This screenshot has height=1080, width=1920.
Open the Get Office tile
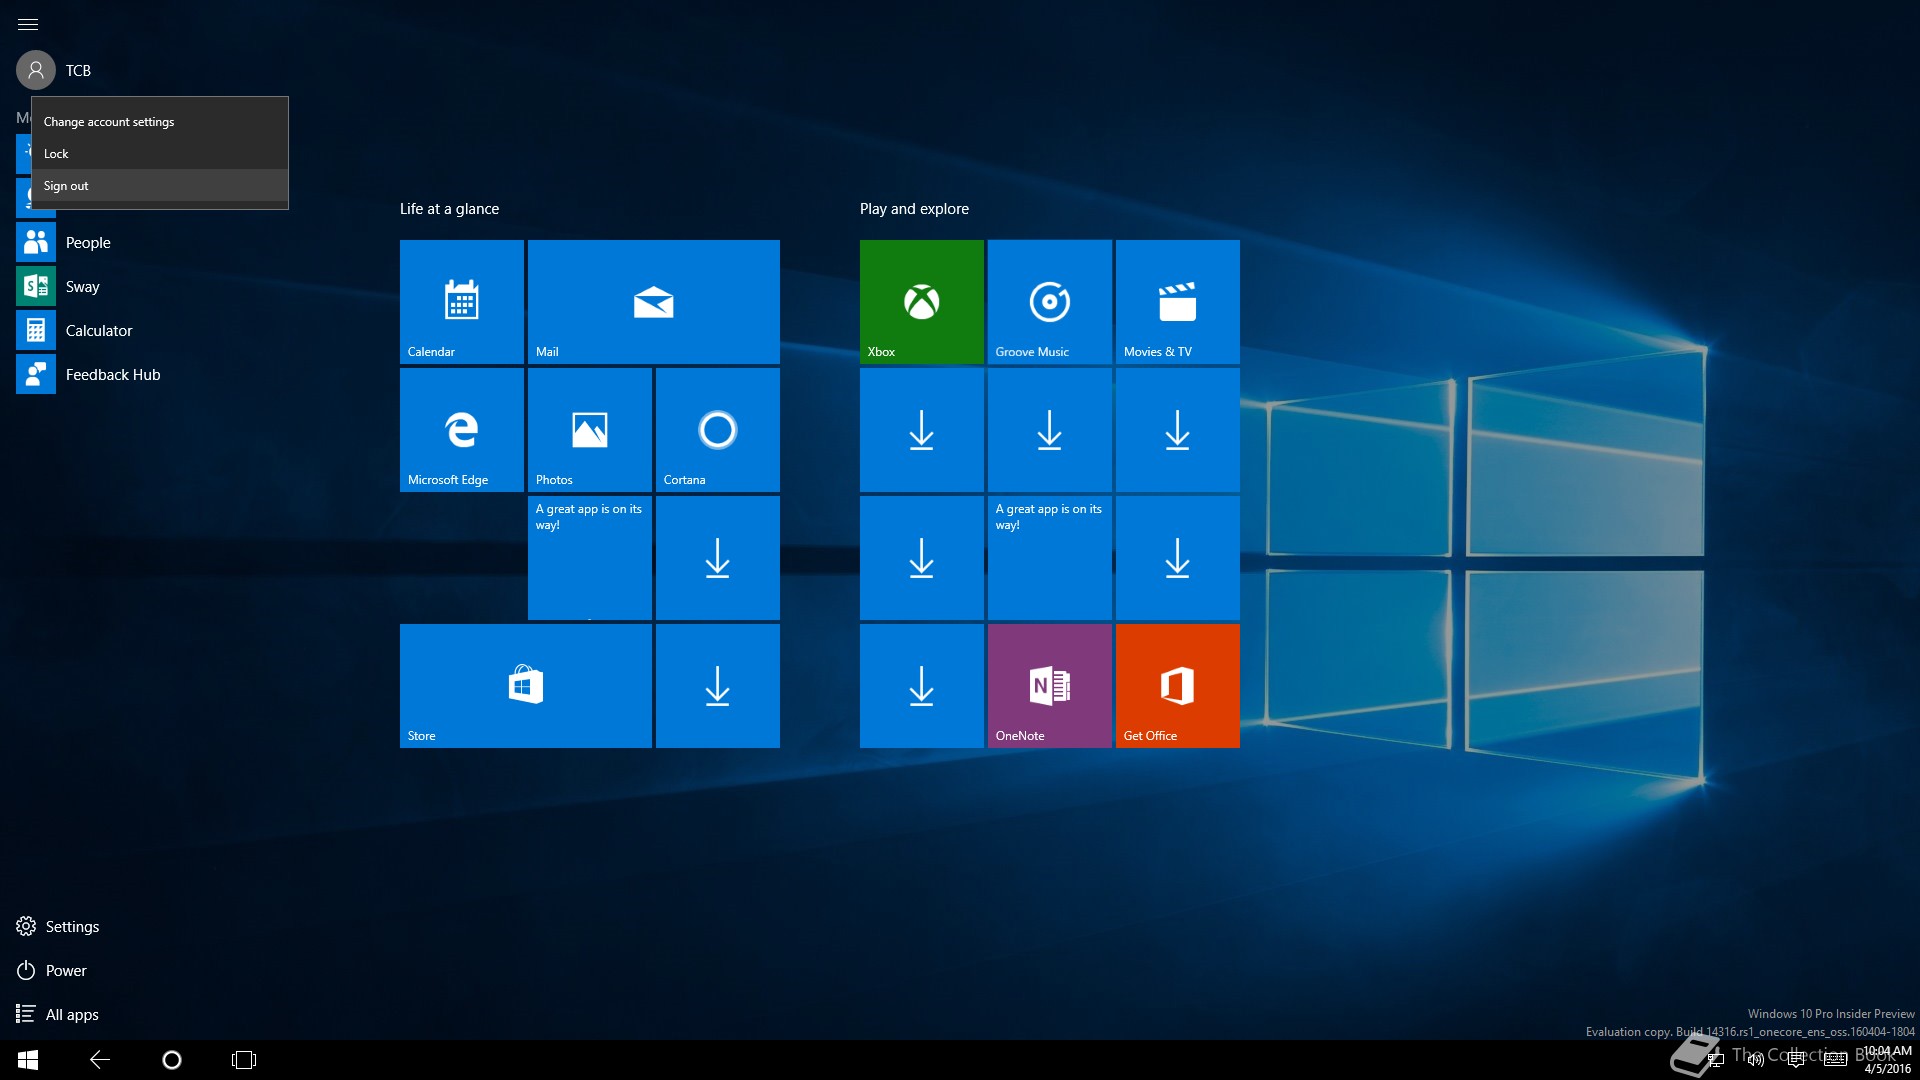click(1178, 686)
